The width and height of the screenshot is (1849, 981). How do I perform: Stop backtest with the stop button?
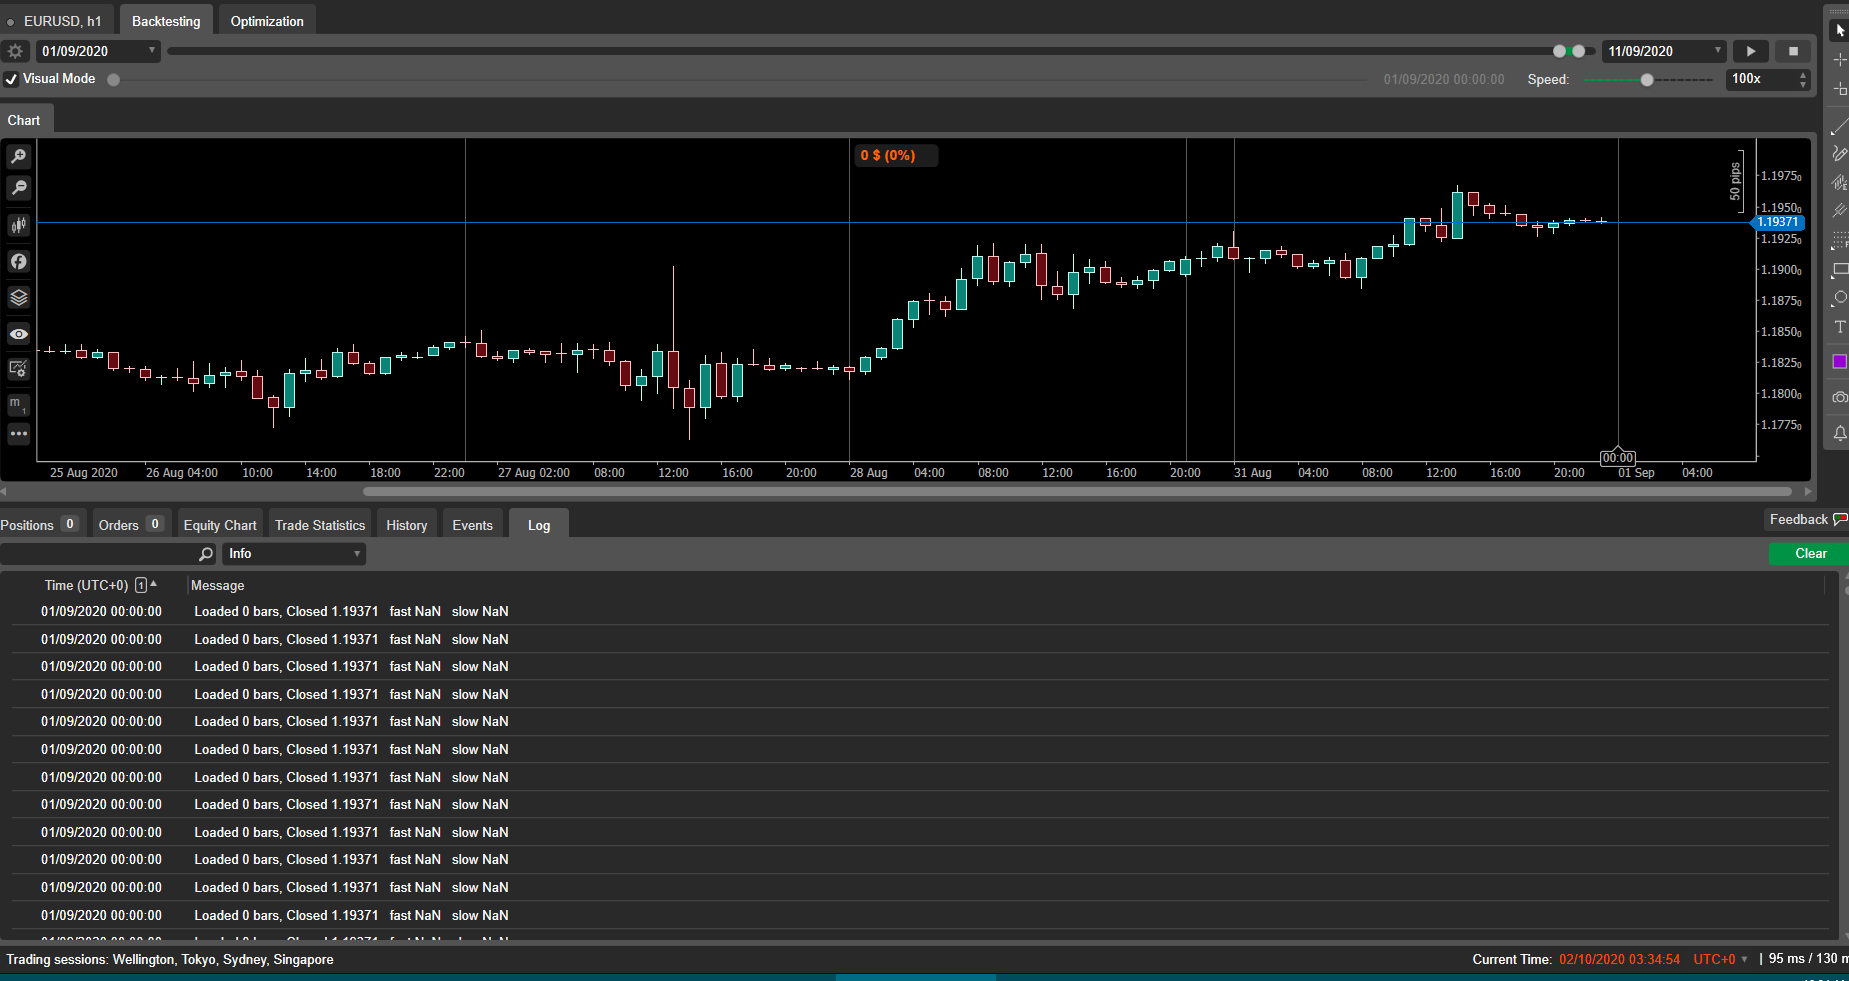(1793, 51)
